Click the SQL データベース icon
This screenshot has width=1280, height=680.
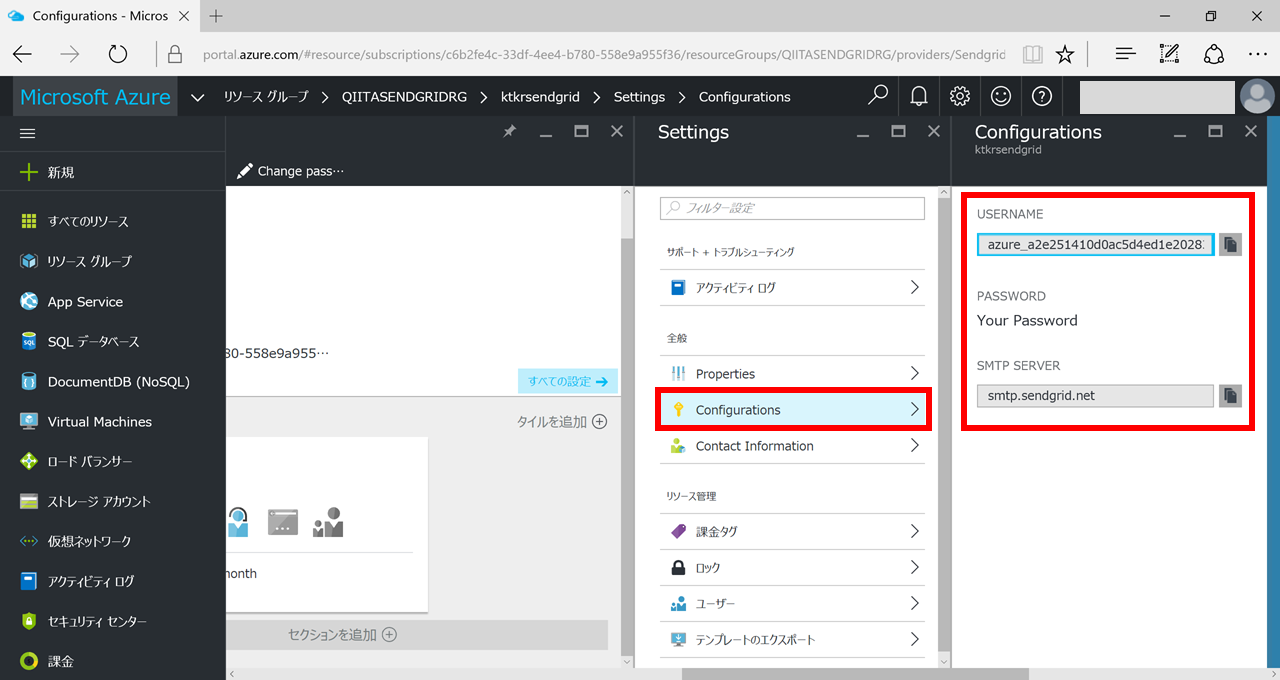pyautogui.click(x=29, y=341)
